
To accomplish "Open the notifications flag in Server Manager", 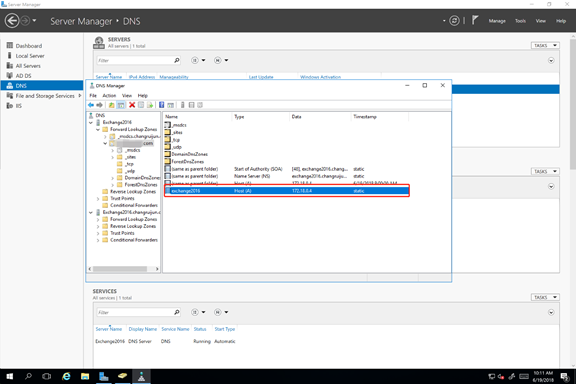I will 475,20.
